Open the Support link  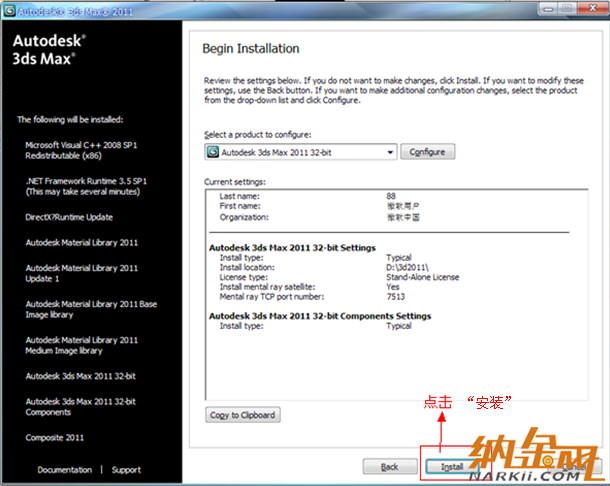click(x=126, y=469)
